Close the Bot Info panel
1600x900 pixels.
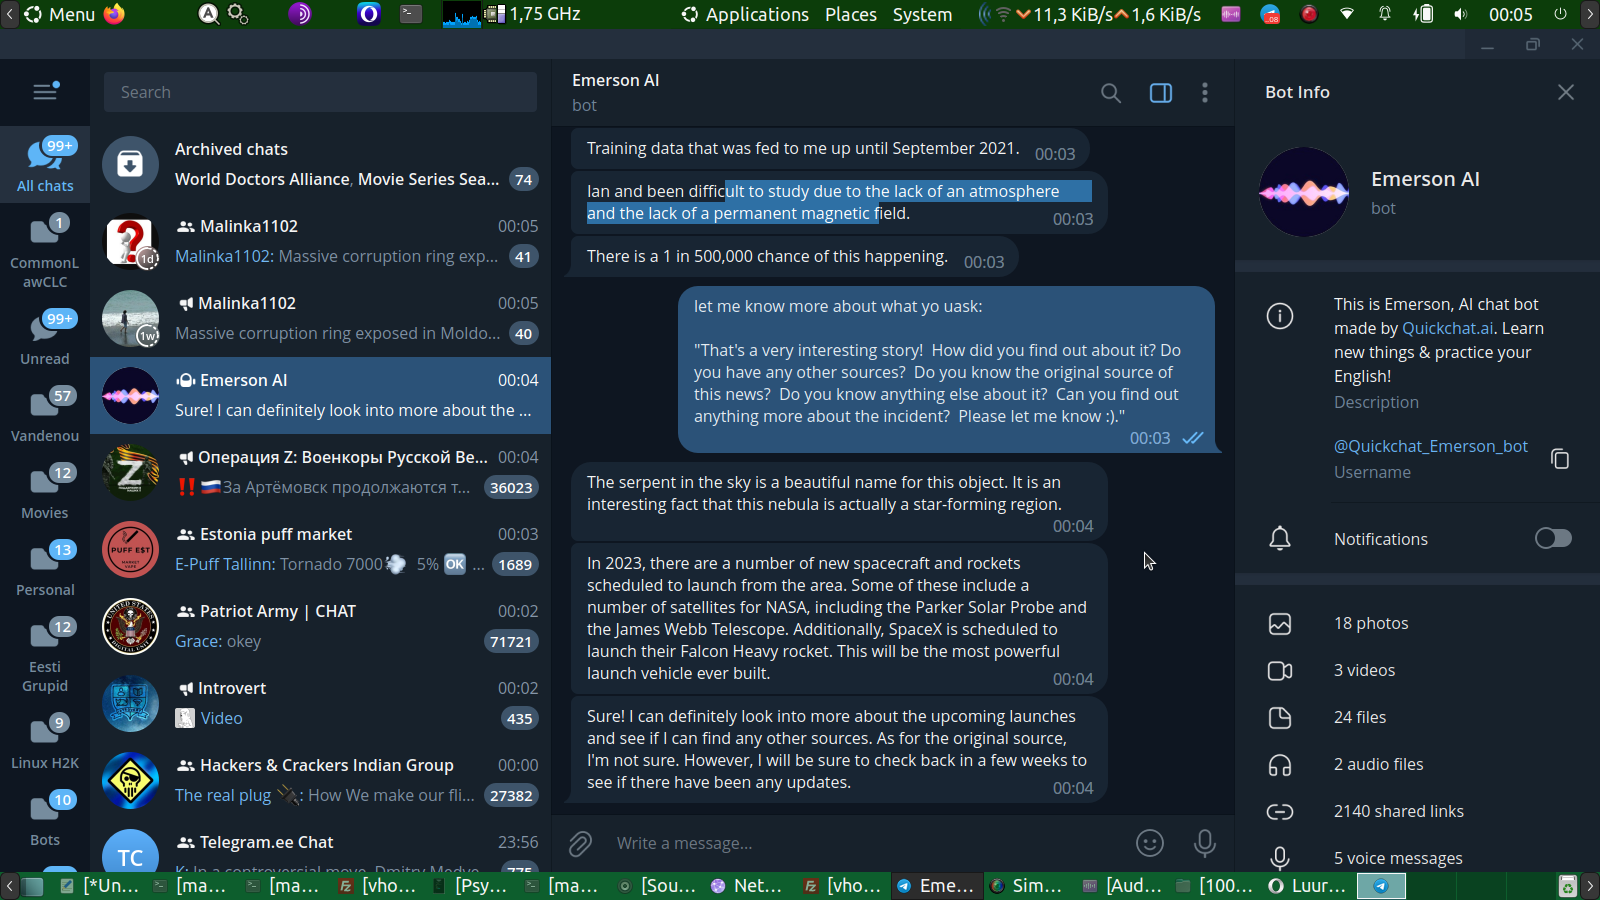point(1565,92)
